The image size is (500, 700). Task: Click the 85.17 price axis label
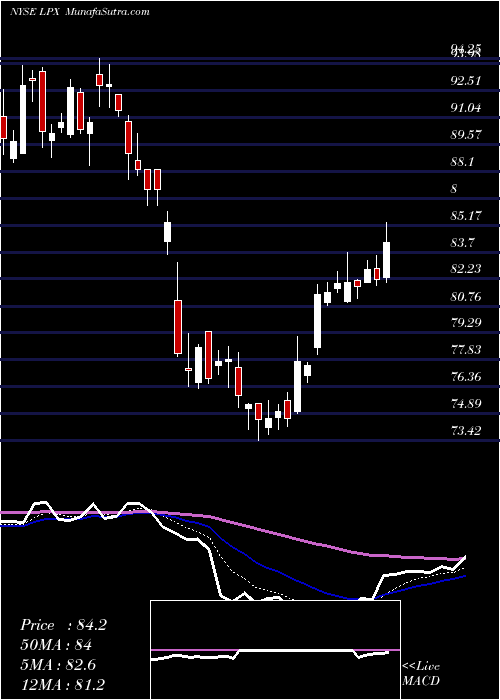click(x=466, y=216)
